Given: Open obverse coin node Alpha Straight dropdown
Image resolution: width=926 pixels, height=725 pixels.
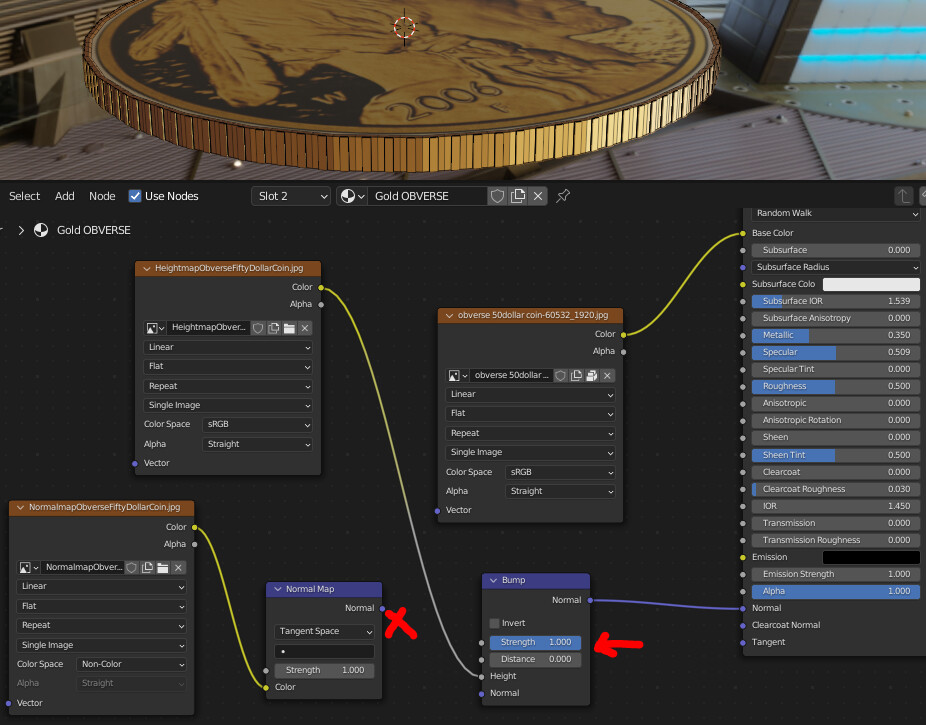Looking at the screenshot, I should [560, 491].
